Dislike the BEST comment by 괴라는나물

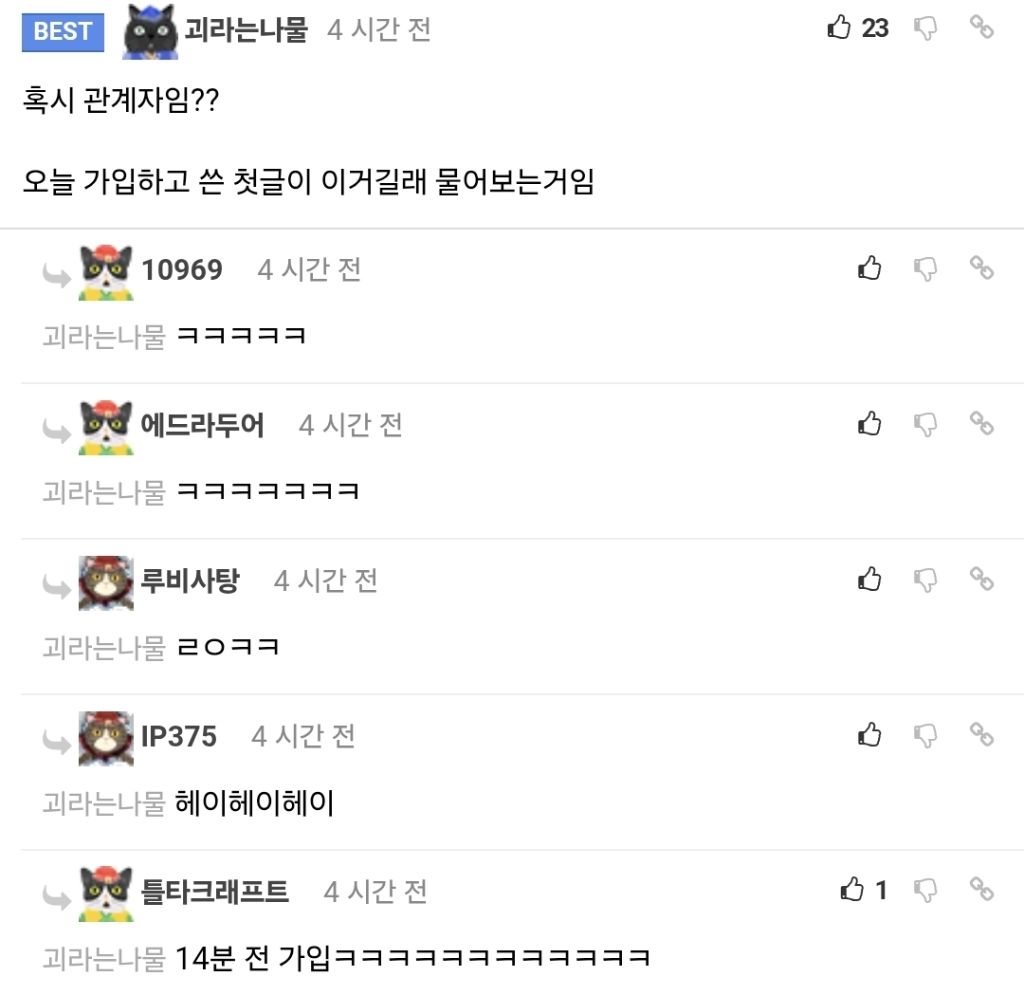tap(925, 28)
